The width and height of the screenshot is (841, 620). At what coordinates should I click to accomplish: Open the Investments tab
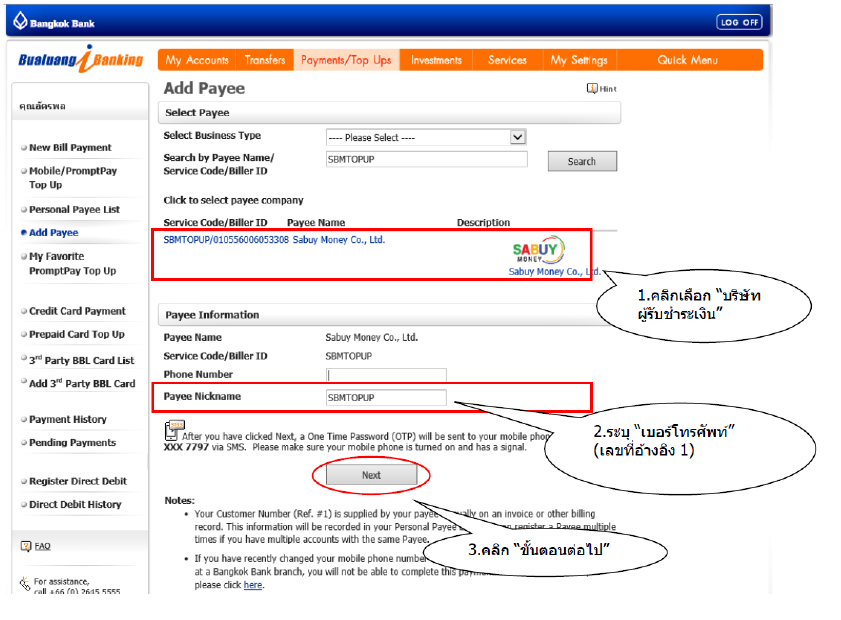point(436,60)
